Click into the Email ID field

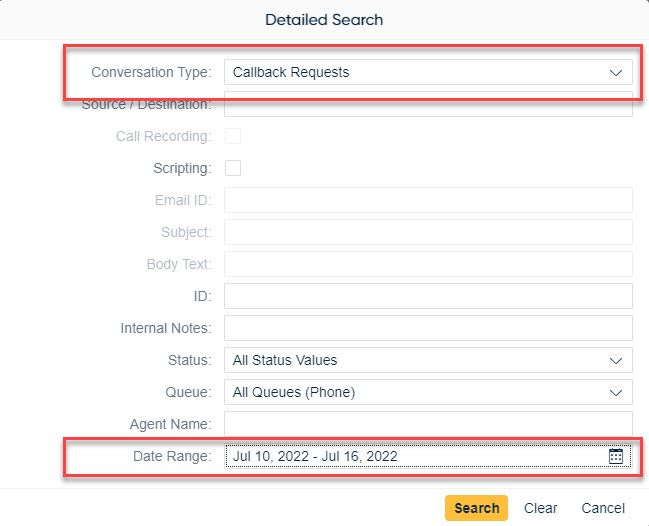(x=428, y=200)
